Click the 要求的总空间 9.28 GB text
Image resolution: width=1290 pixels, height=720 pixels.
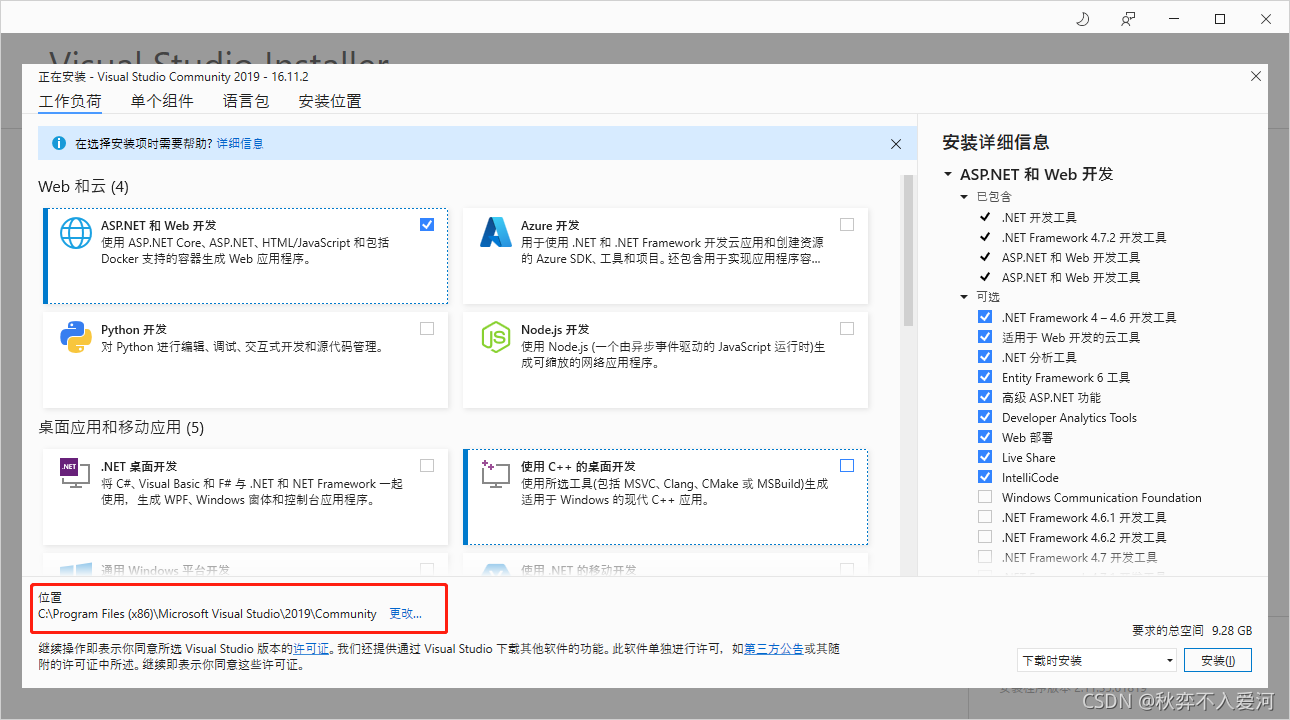click(x=1192, y=631)
